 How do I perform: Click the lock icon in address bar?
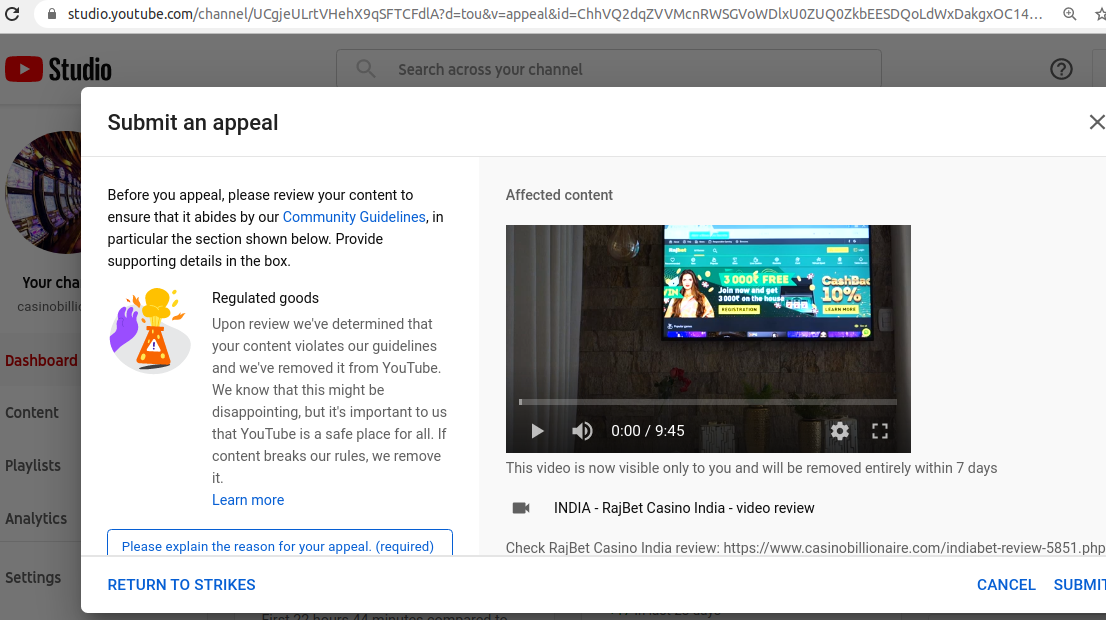[x=51, y=14]
